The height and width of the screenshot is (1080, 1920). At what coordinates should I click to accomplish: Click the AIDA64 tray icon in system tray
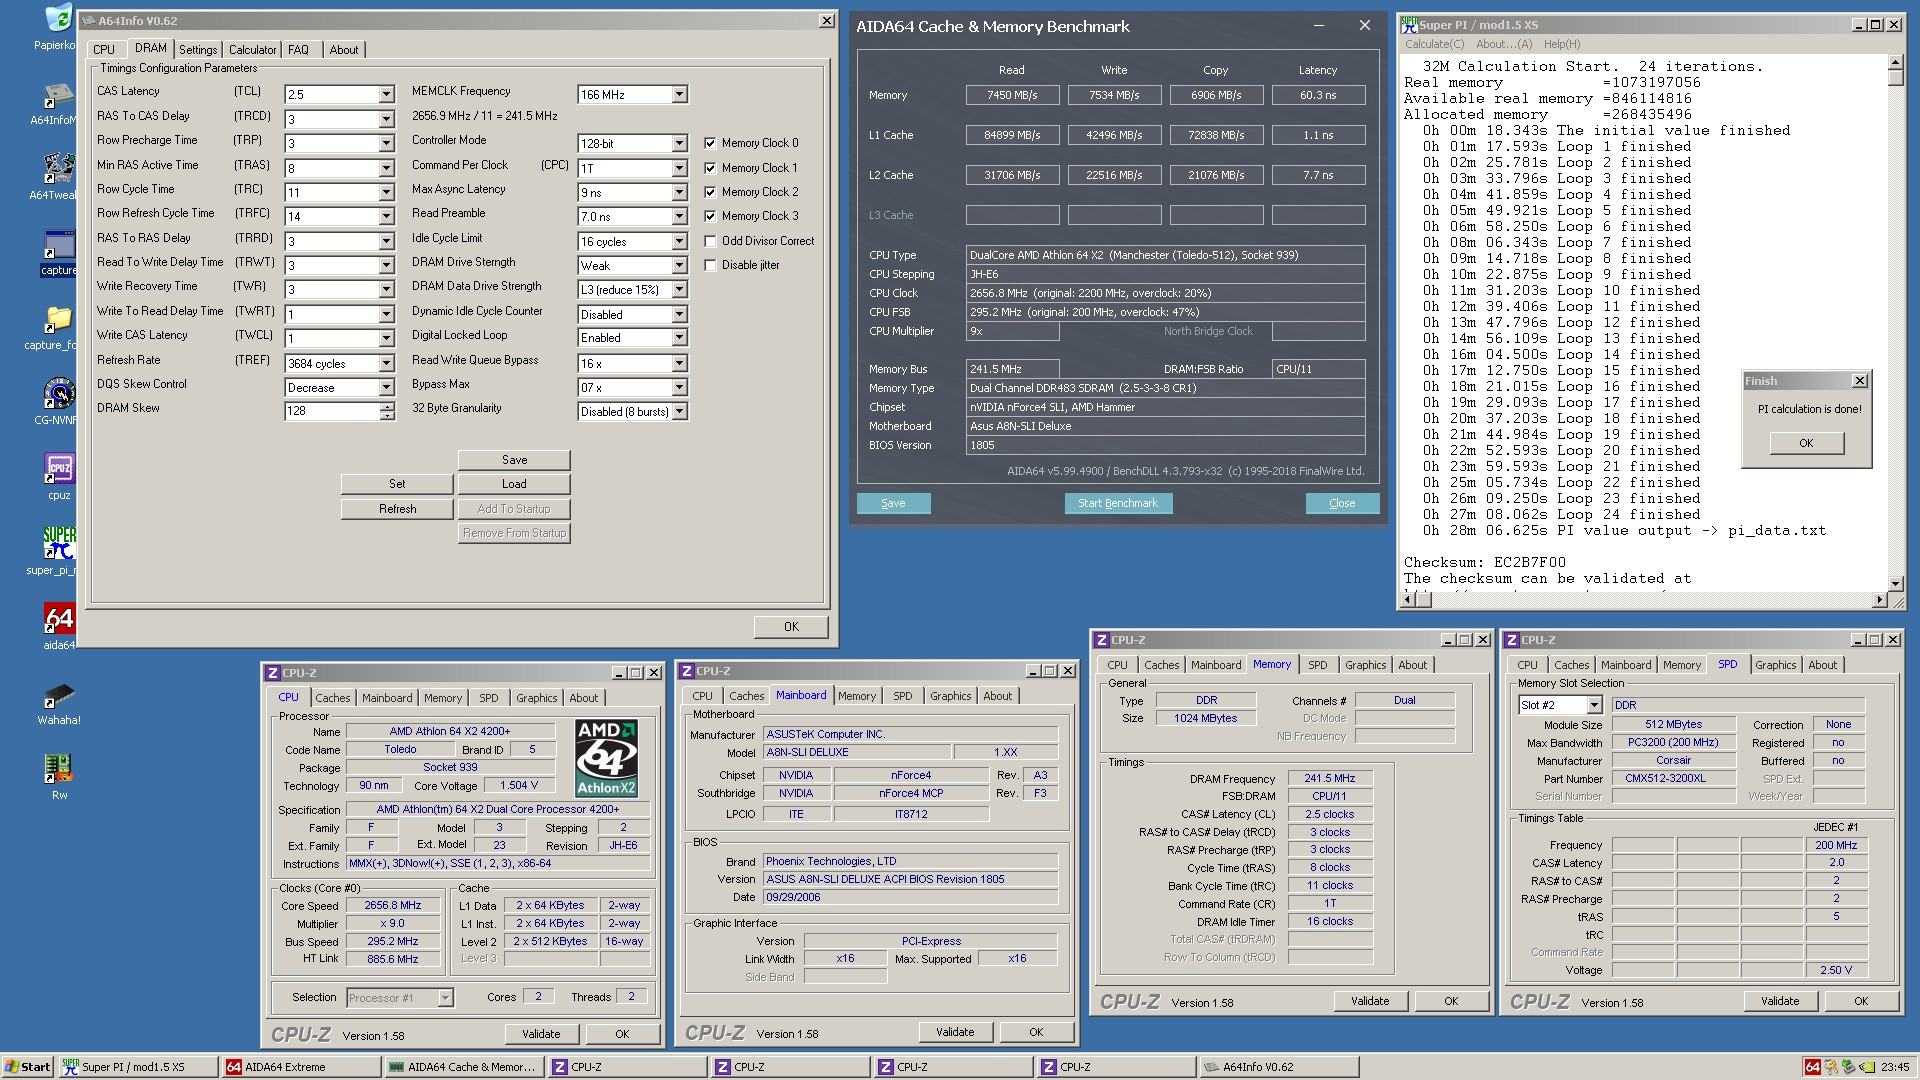click(1812, 1067)
